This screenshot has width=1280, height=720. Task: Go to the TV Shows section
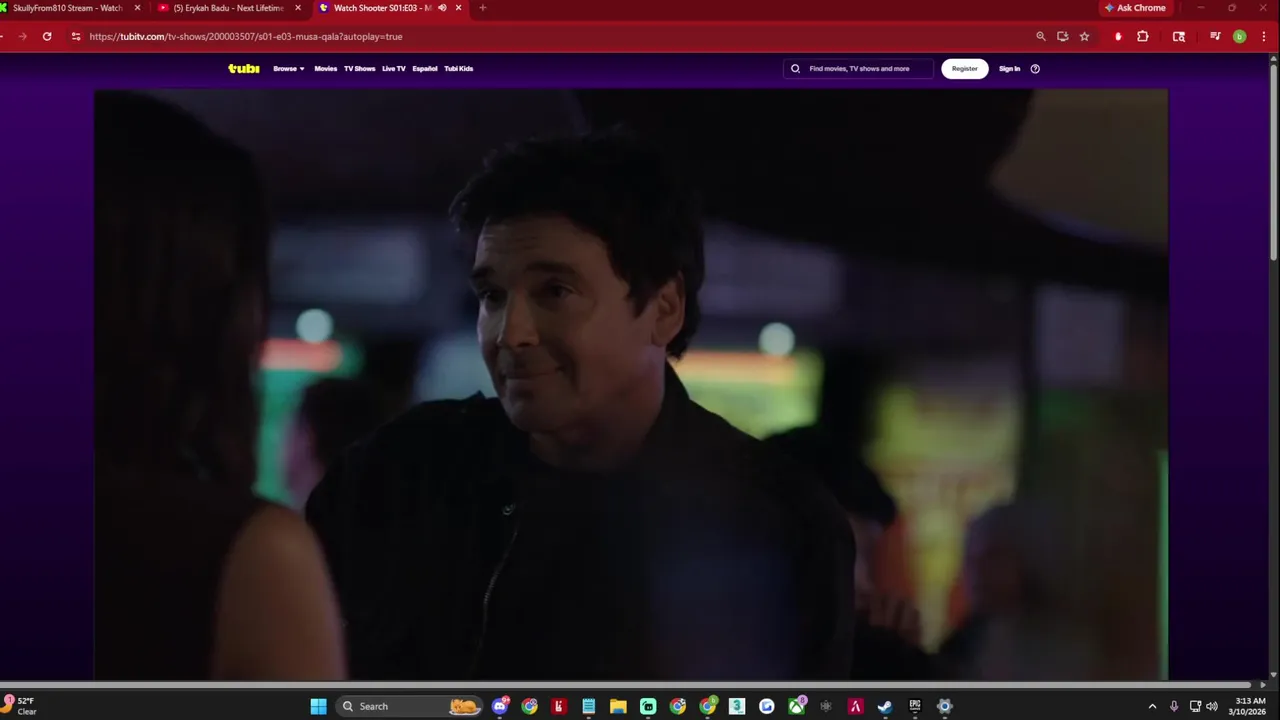click(359, 69)
